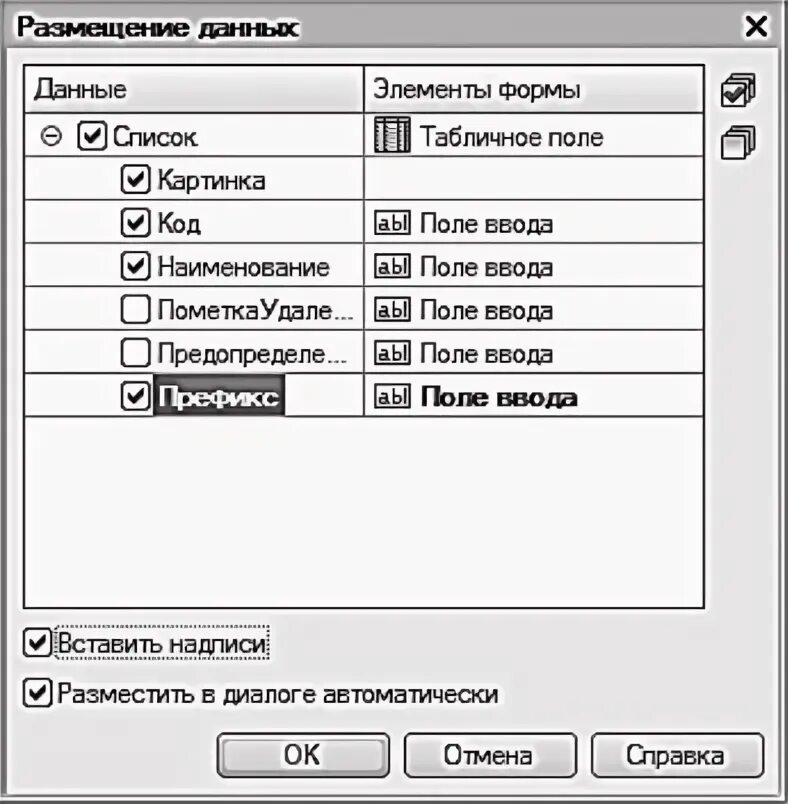Uncheck the Картинка checkbox
788x804 pixels.
click(135, 179)
